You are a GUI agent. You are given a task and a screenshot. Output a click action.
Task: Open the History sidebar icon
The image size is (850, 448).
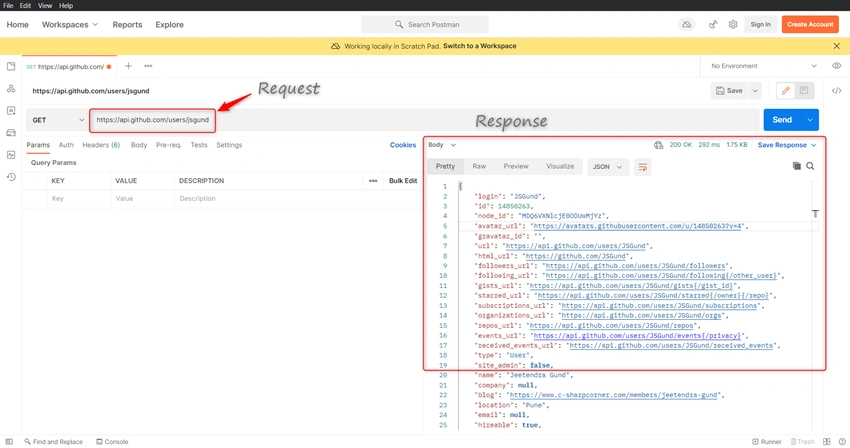click(11, 177)
